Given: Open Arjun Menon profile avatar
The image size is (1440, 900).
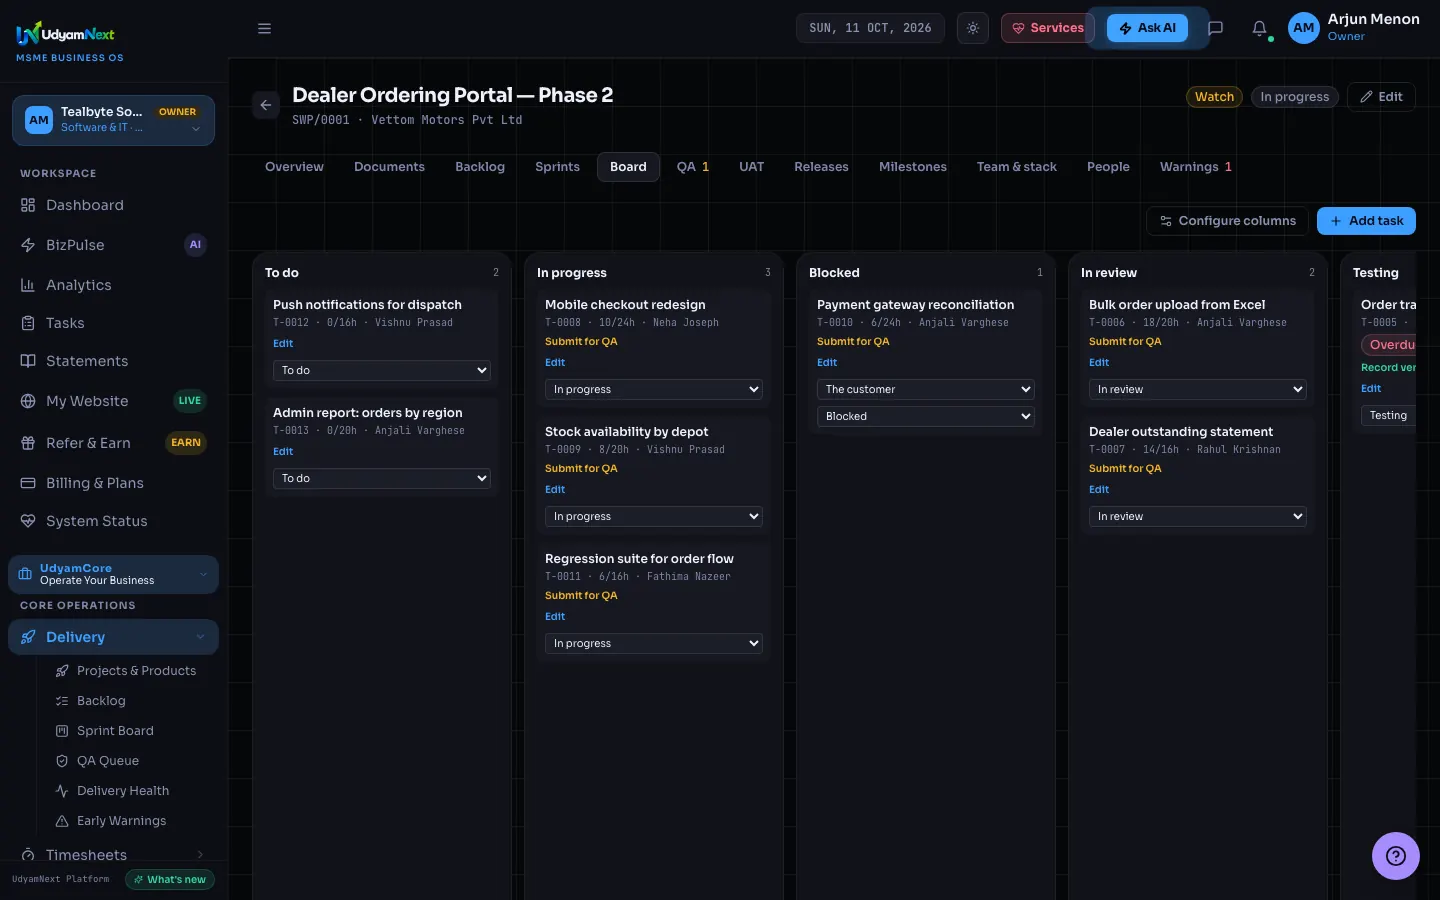Looking at the screenshot, I should click(1304, 28).
